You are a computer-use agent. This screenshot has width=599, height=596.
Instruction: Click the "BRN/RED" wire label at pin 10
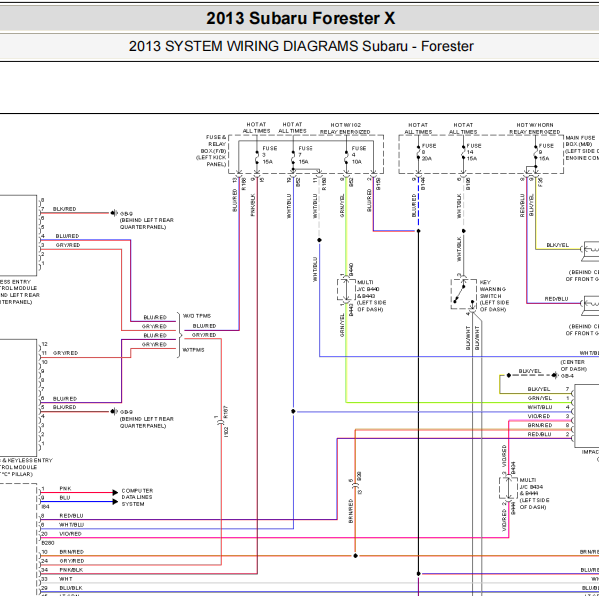click(71, 552)
